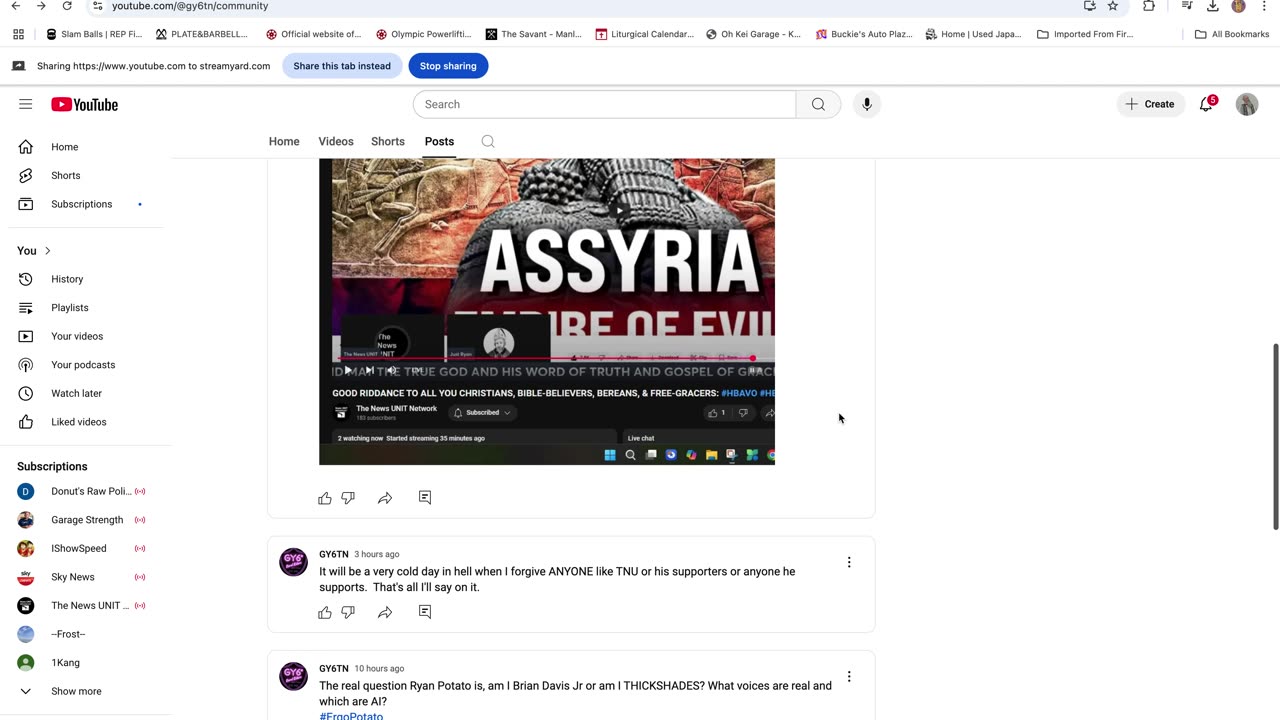
Task: Open Your podcasts in sidebar
Action: coord(86,365)
